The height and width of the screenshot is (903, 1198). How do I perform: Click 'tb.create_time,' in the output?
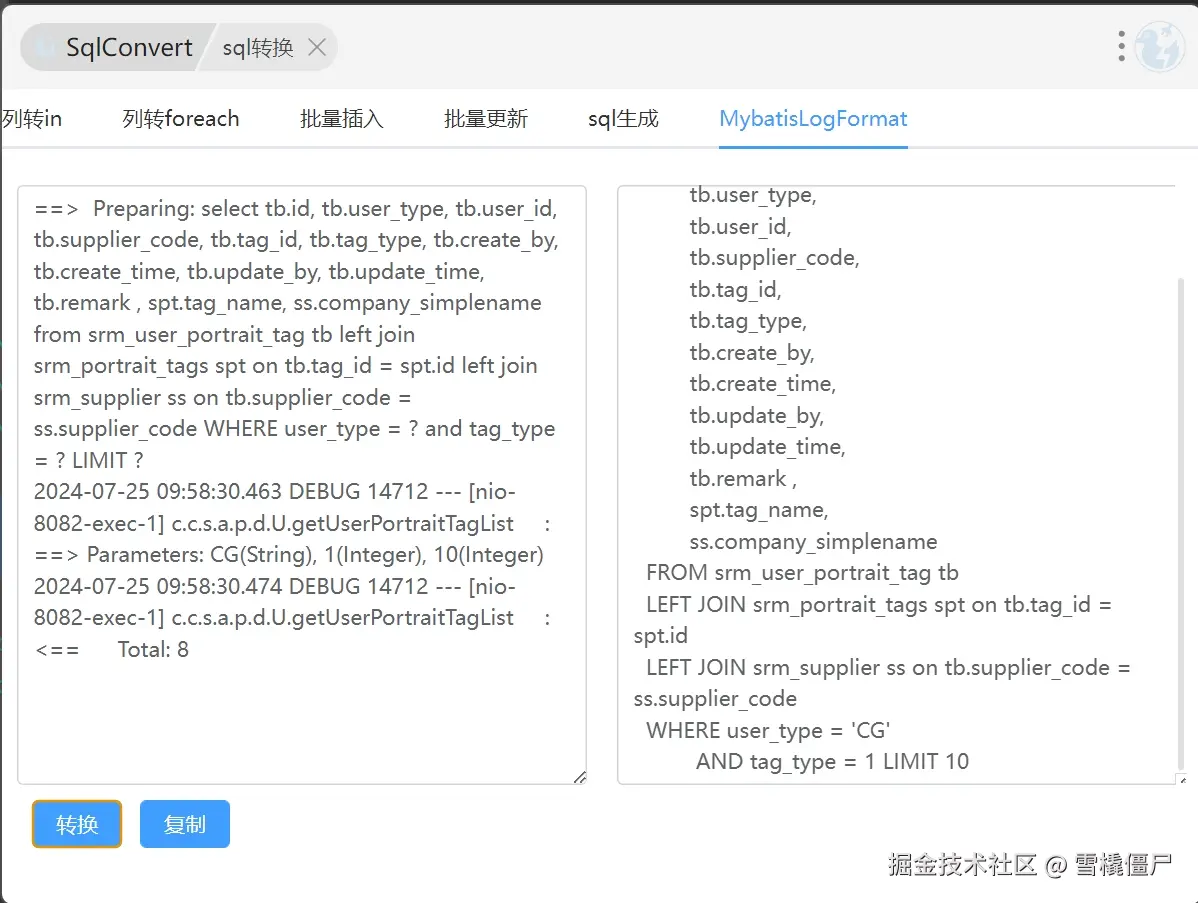pos(763,384)
